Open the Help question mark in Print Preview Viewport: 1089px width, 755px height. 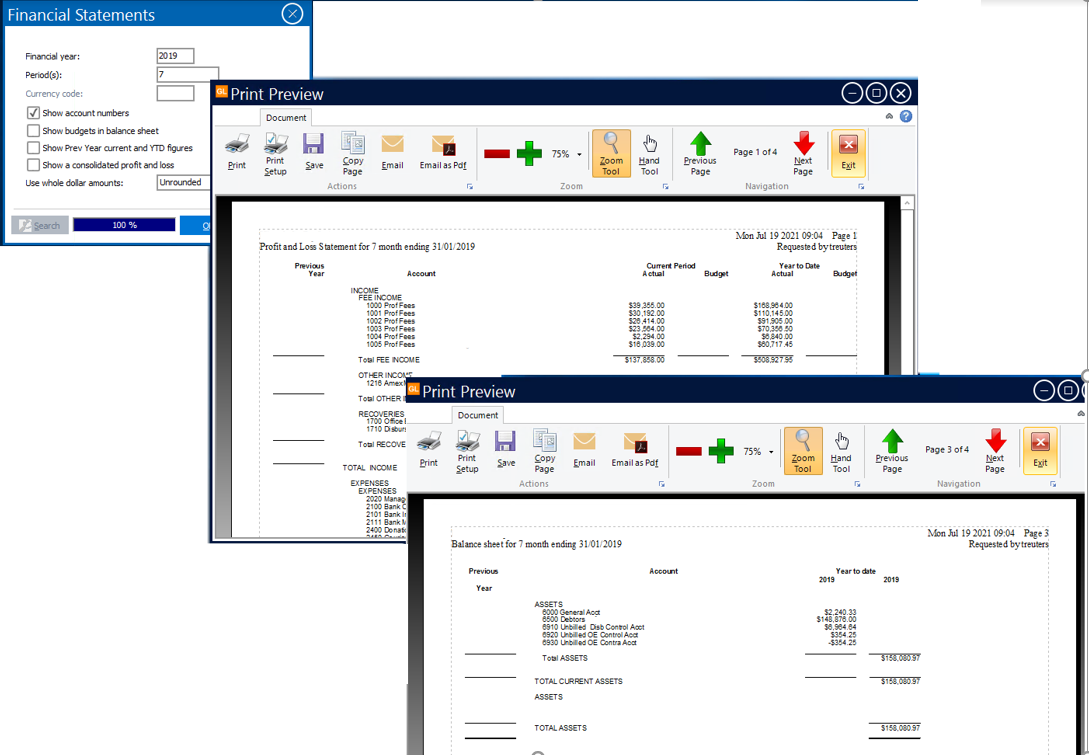point(905,117)
